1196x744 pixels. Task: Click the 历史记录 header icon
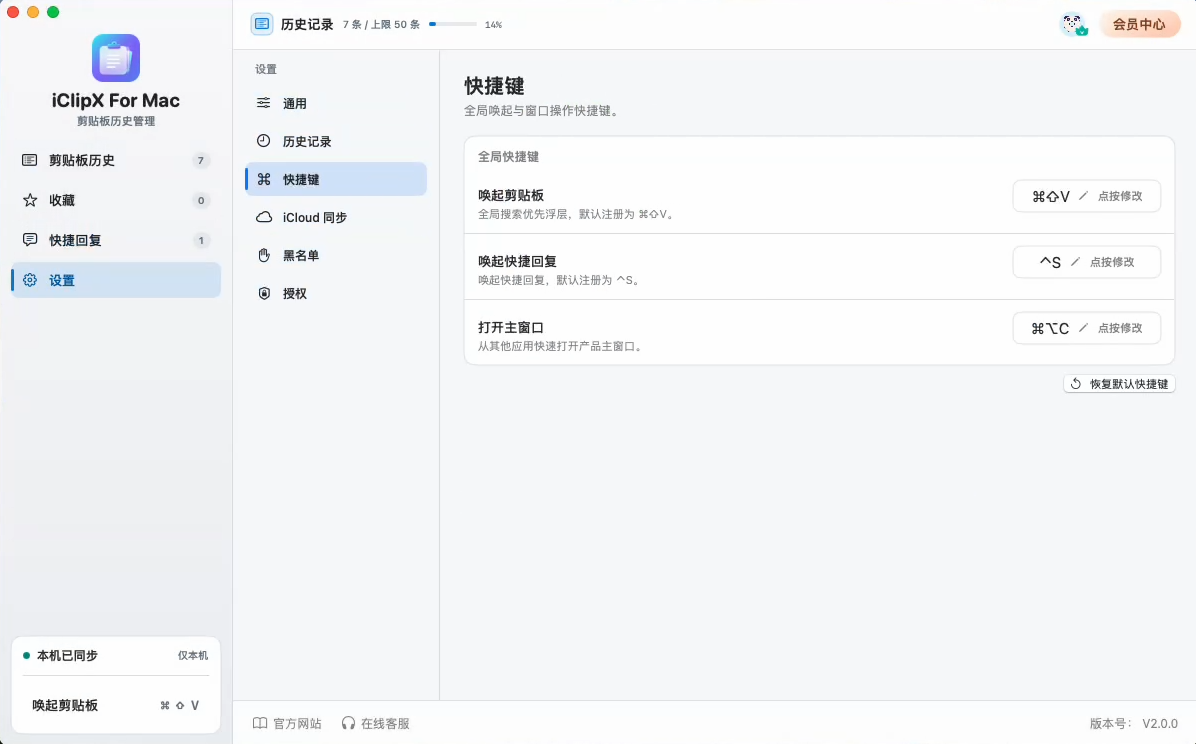(262, 24)
